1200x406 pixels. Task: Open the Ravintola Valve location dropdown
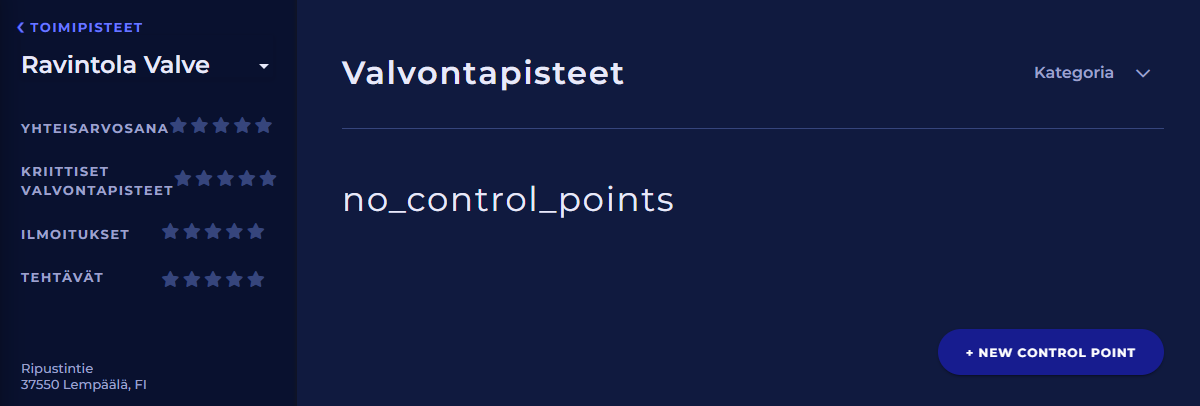click(264, 66)
